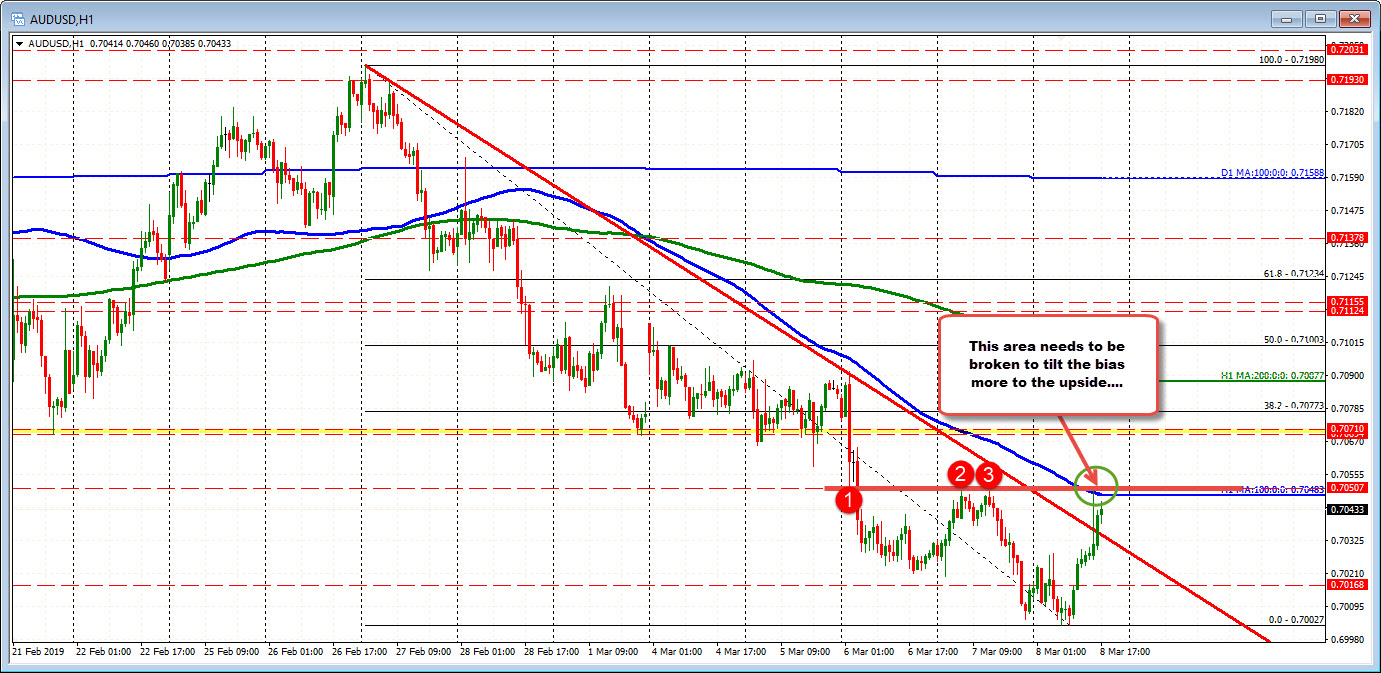Select the Fibonacci 50.0 - 0.71003 label
Image resolution: width=1381 pixels, height=673 pixels.
pyautogui.click(x=1293, y=340)
